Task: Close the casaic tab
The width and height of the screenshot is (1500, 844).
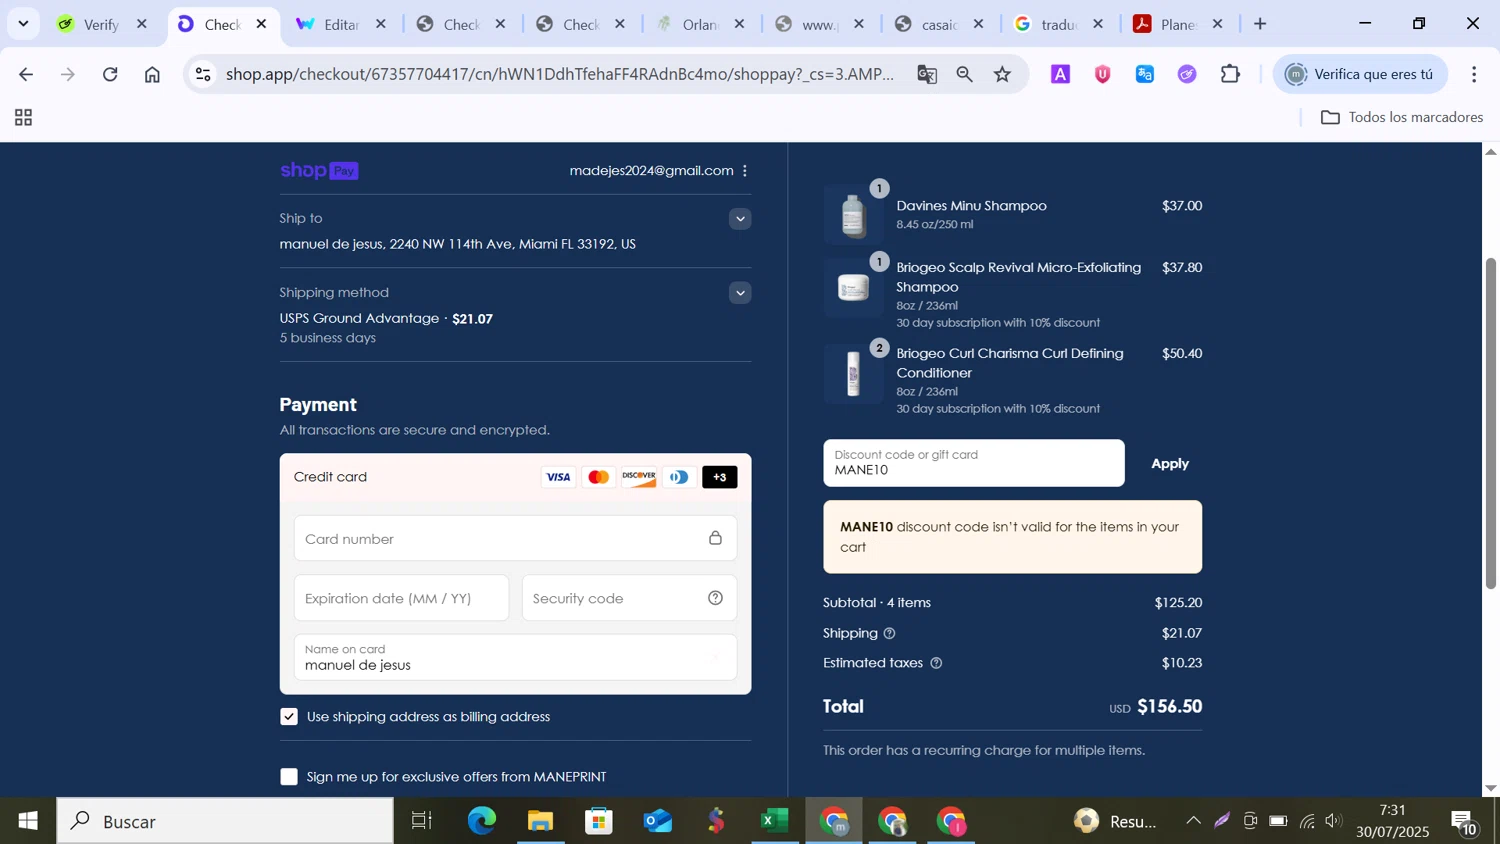Action: click(x=978, y=24)
